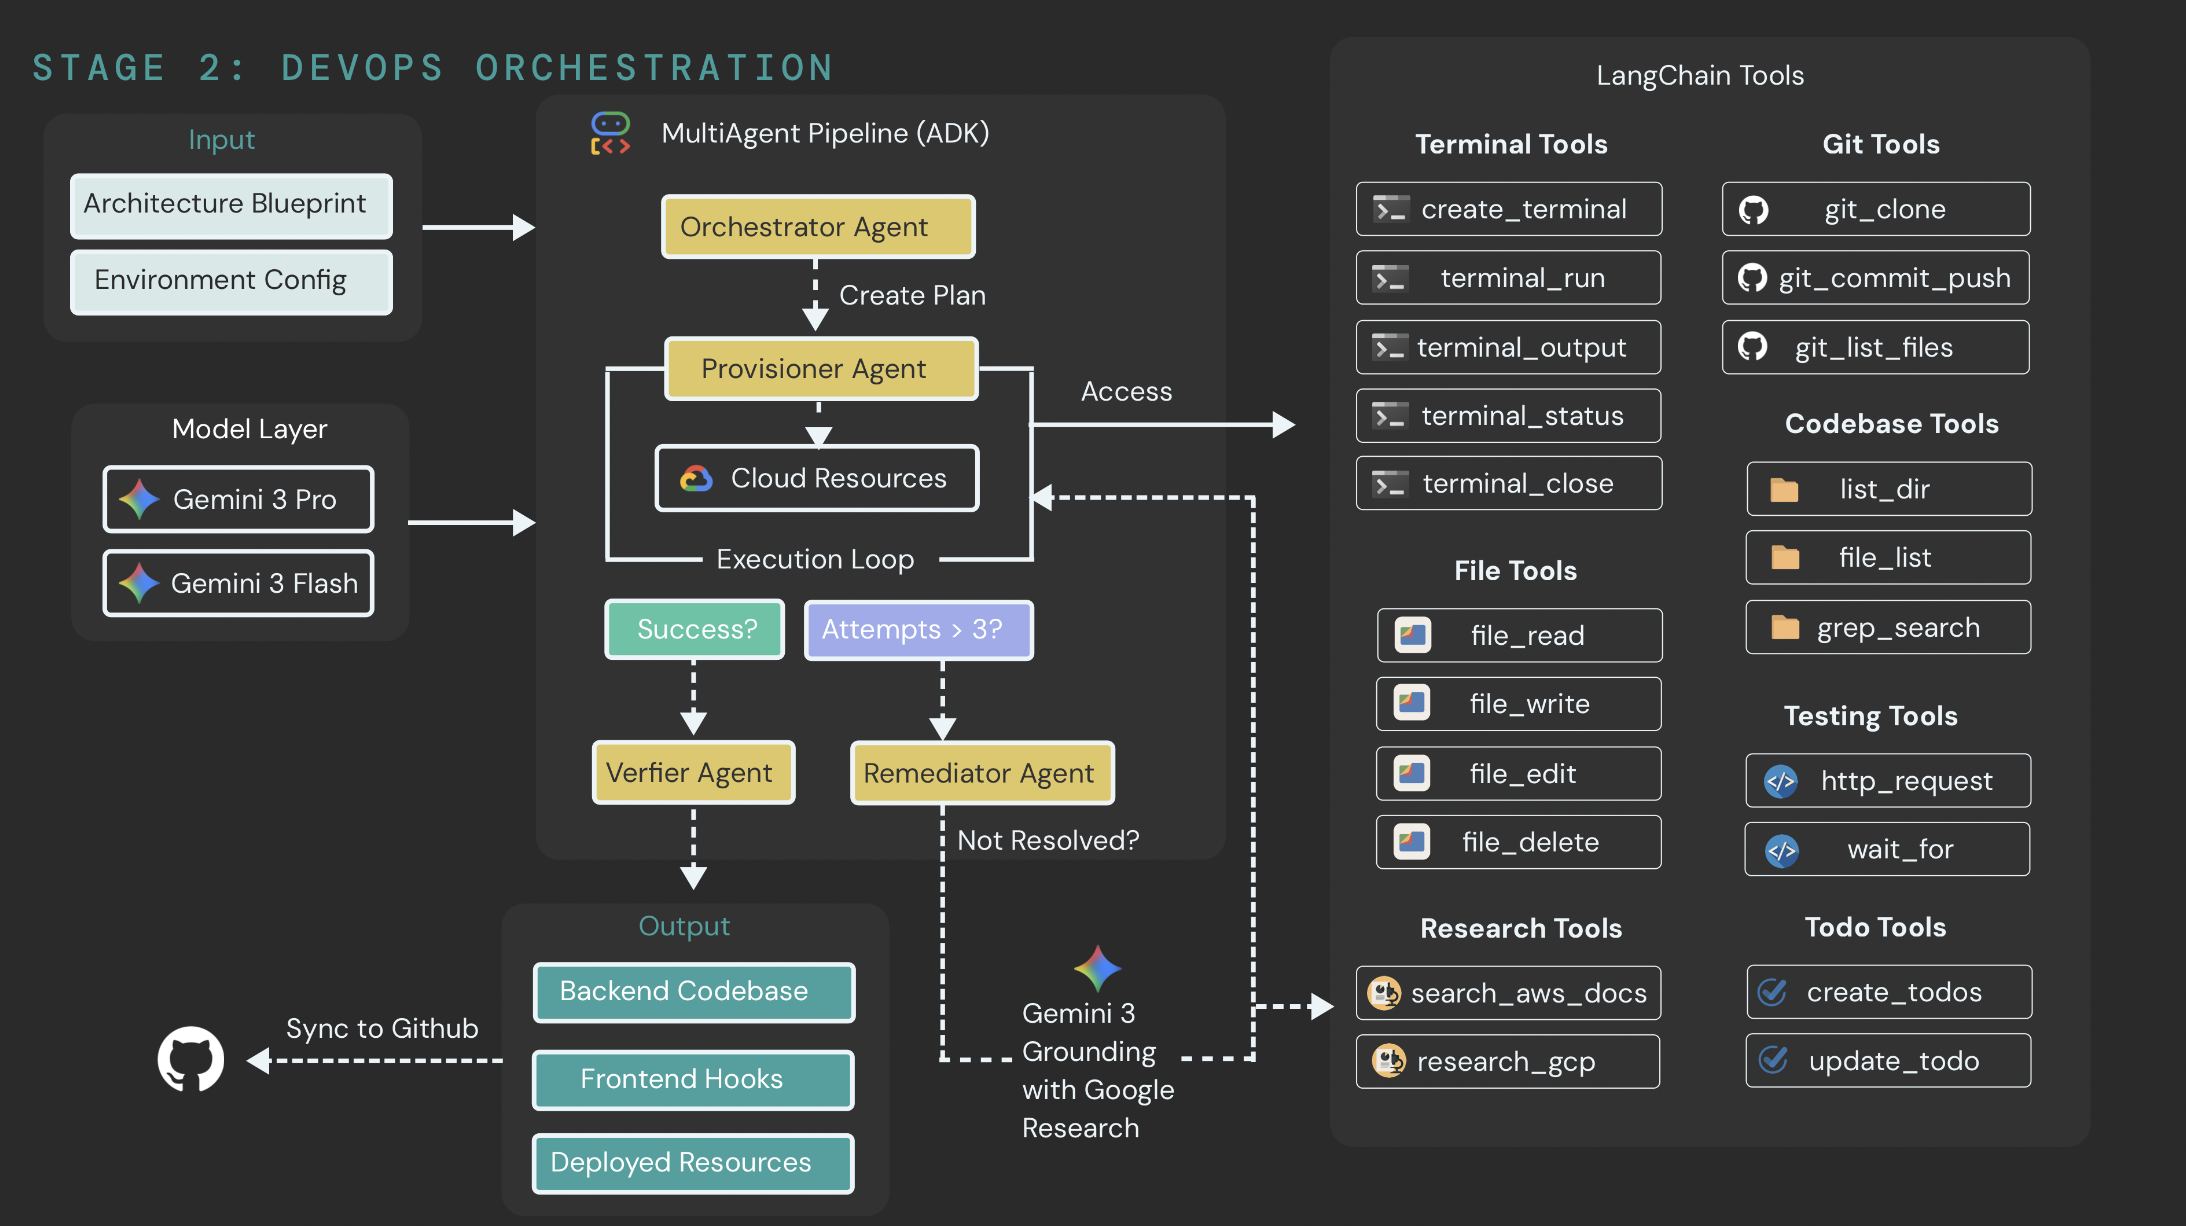Click the green Success? decision box
This screenshot has width=2186, height=1226.
(695, 629)
